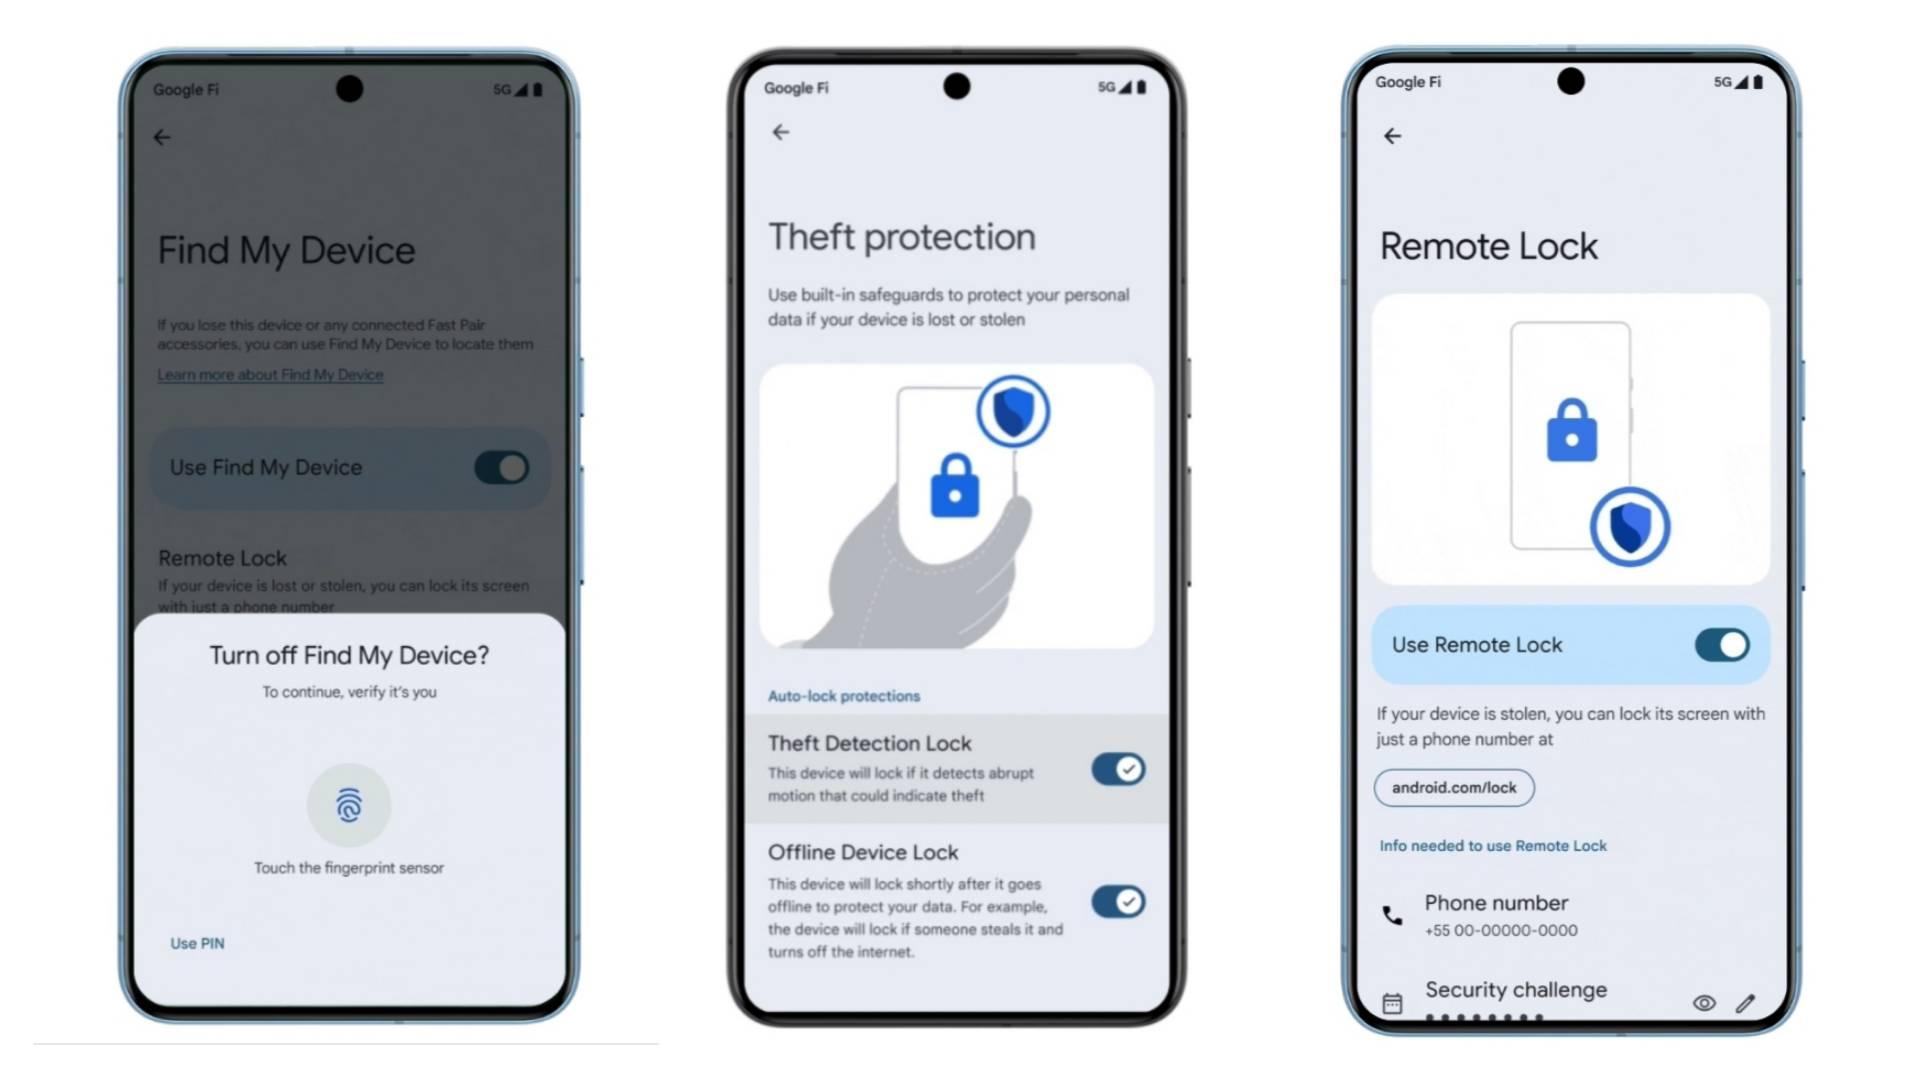Click Learn more about Find My Device link
The width and height of the screenshot is (1920, 1080).
(269, 375)
